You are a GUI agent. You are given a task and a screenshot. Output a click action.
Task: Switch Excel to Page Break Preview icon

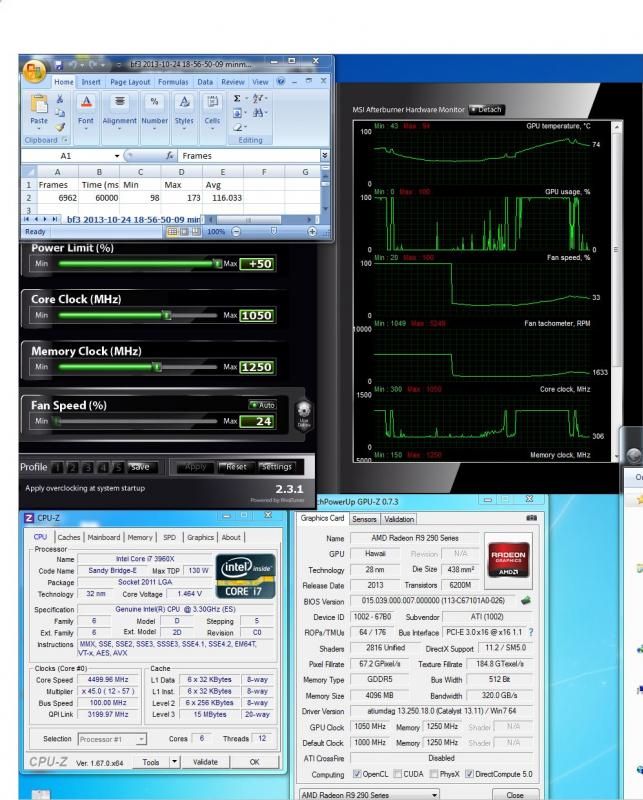(196, 232)
